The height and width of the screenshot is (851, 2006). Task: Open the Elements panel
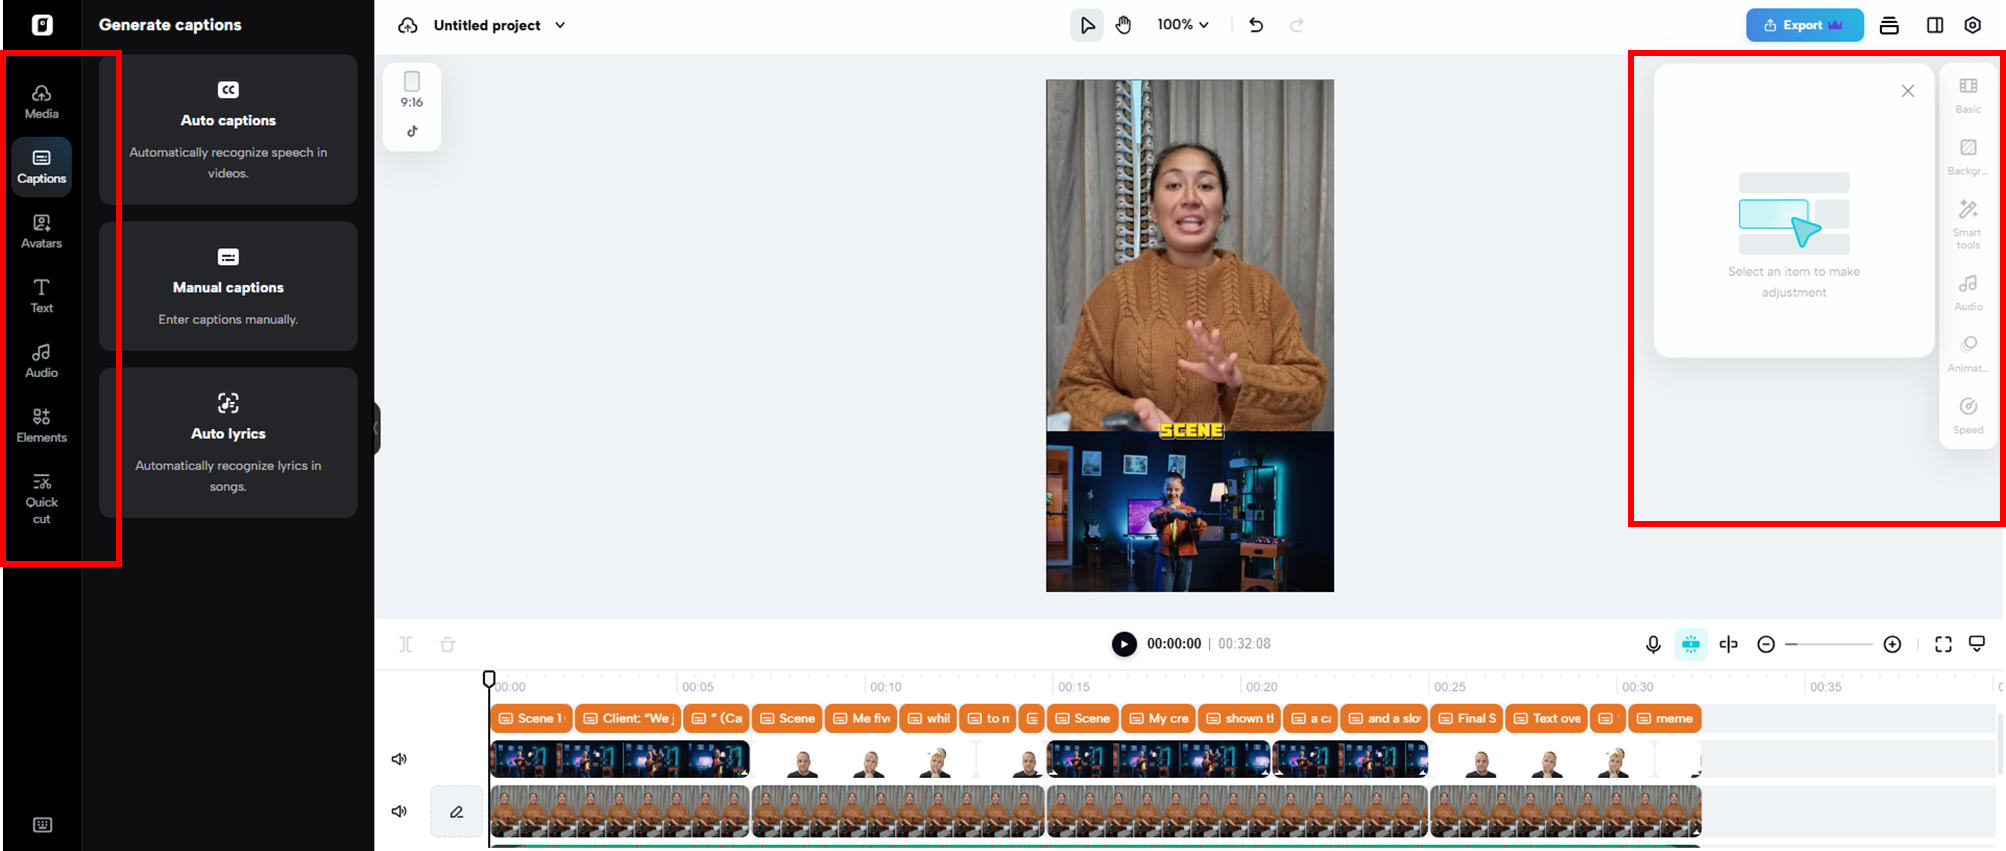coord(41,426)
